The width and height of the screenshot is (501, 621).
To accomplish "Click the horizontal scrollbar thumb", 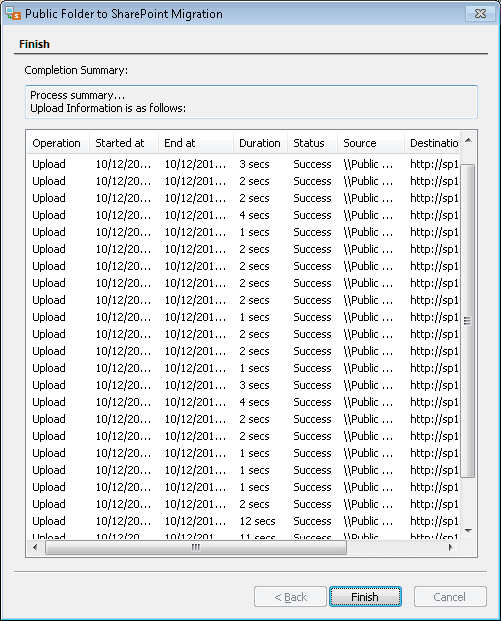I will point(196,547).
